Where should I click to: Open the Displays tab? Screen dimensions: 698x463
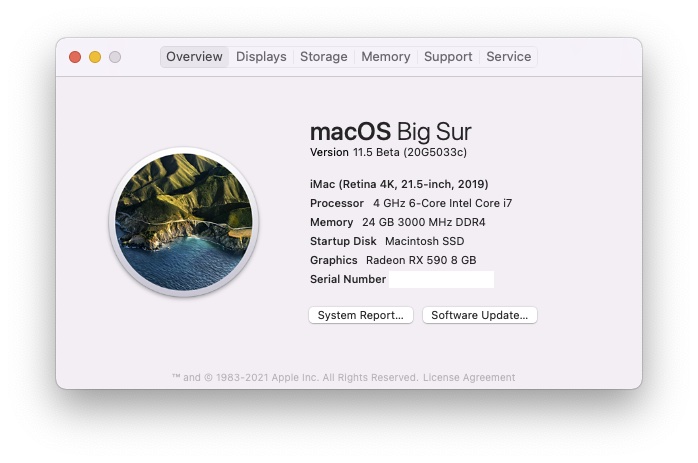(261, 57)
